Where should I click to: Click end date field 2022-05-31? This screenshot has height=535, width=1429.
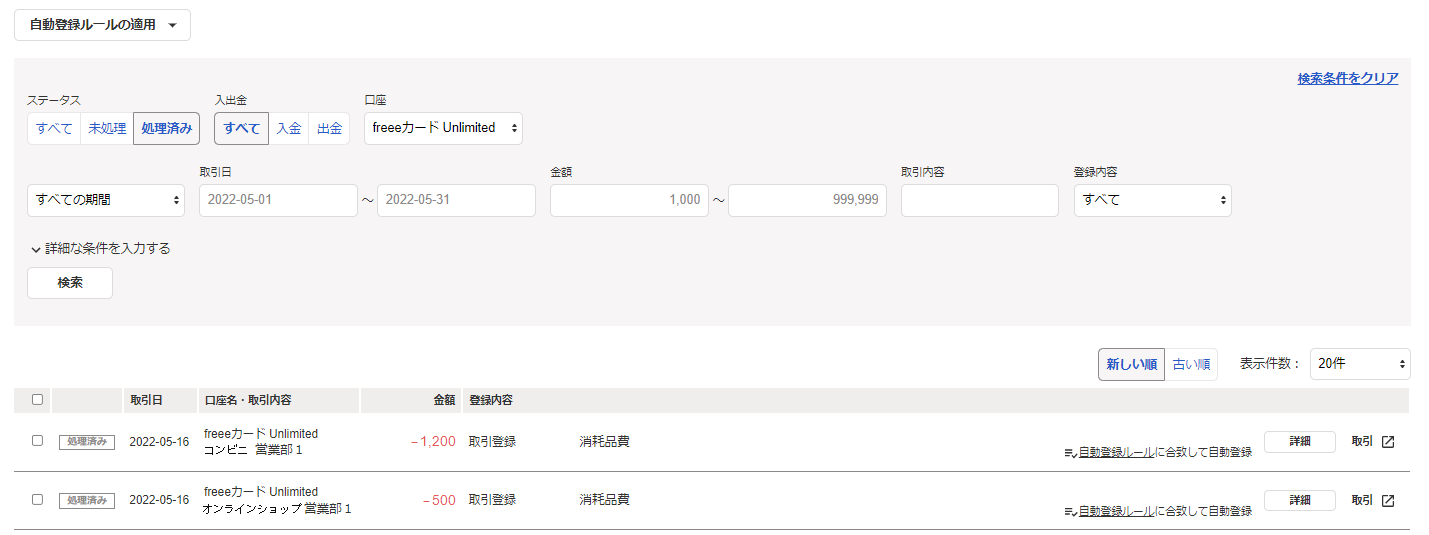click(x=456, y=200)
